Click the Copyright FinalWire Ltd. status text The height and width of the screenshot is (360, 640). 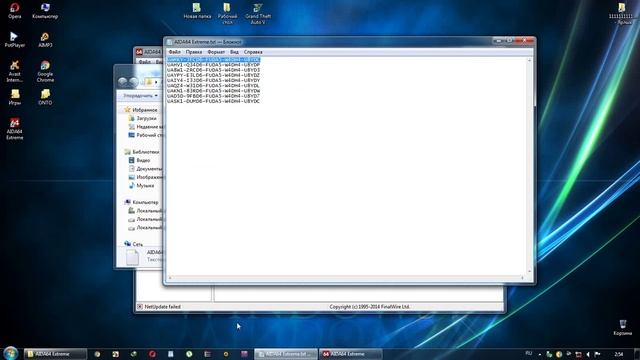coord(369,307)
